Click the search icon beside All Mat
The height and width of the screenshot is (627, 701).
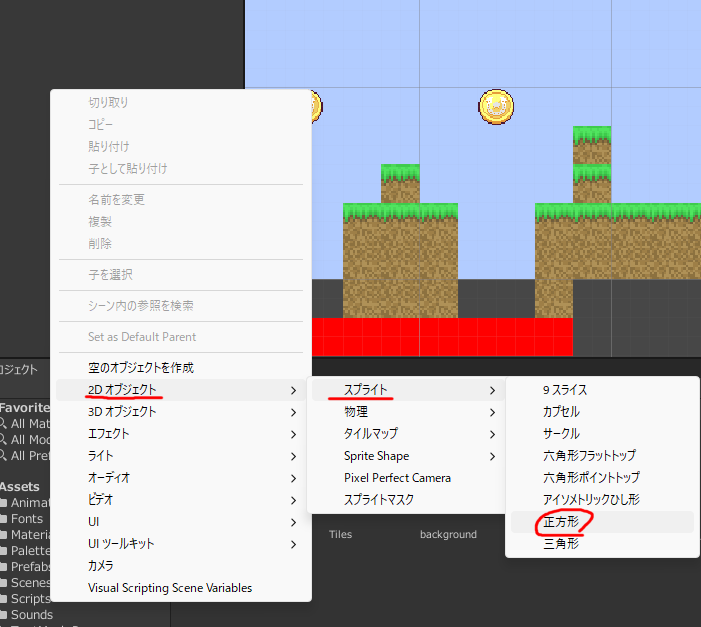[x=3, y=423]
